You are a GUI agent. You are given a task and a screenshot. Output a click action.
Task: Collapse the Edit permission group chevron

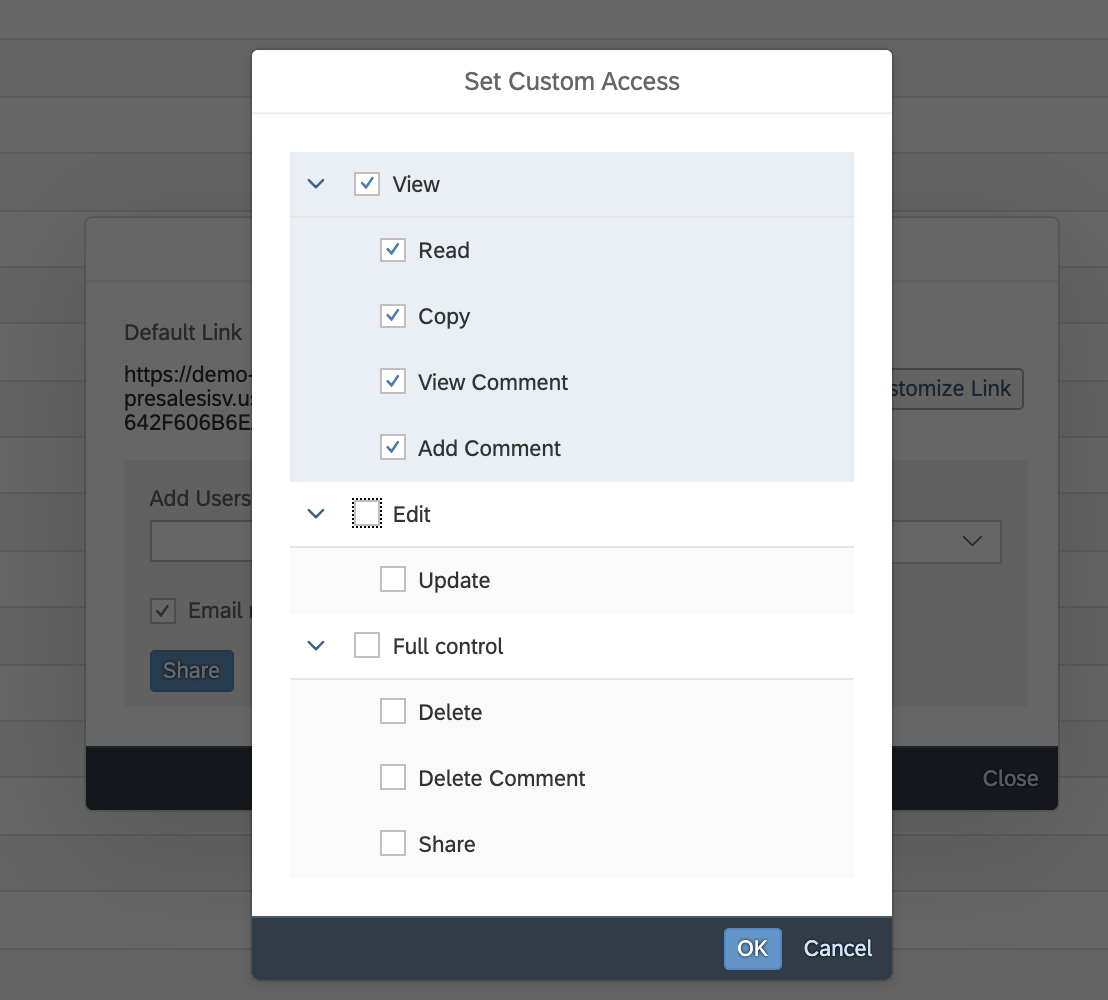316,514
